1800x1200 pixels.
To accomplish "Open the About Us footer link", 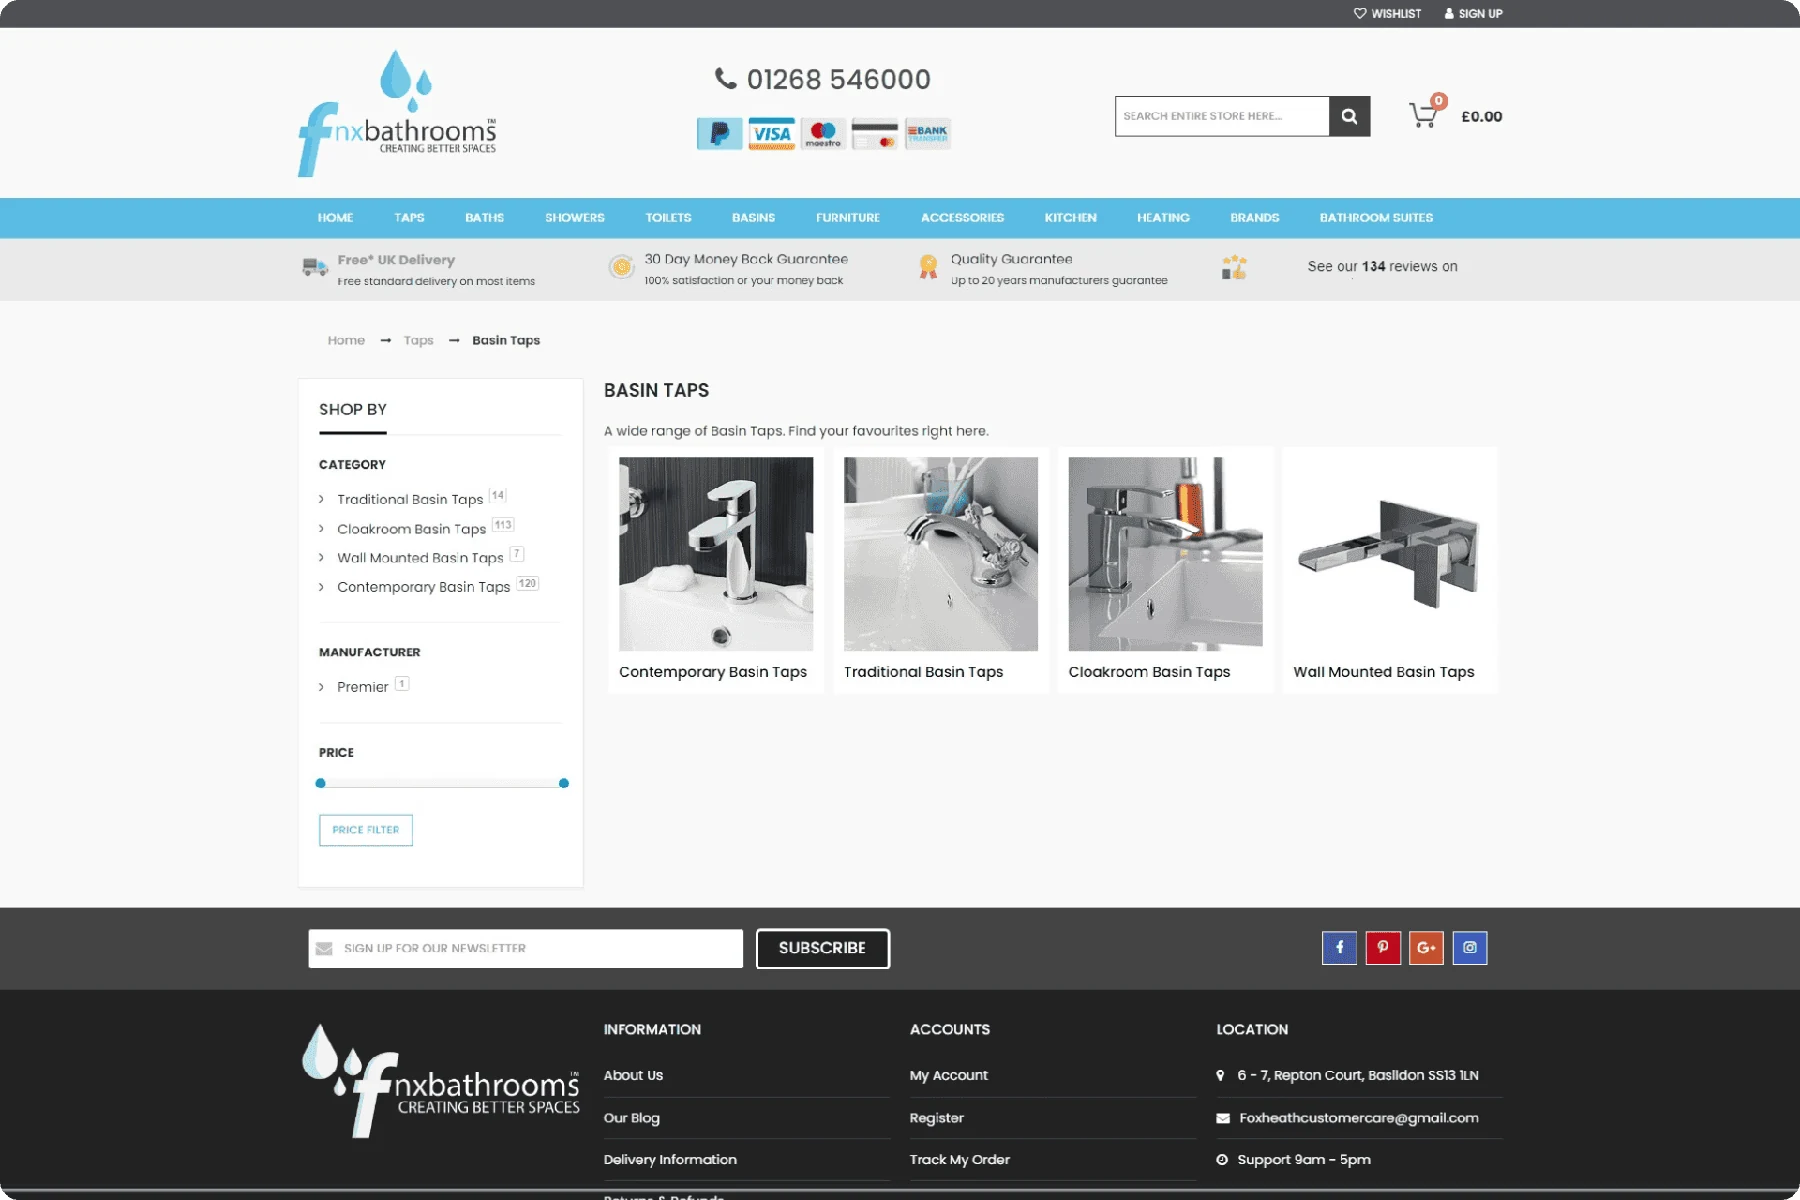I will [x=633, y=1076].
